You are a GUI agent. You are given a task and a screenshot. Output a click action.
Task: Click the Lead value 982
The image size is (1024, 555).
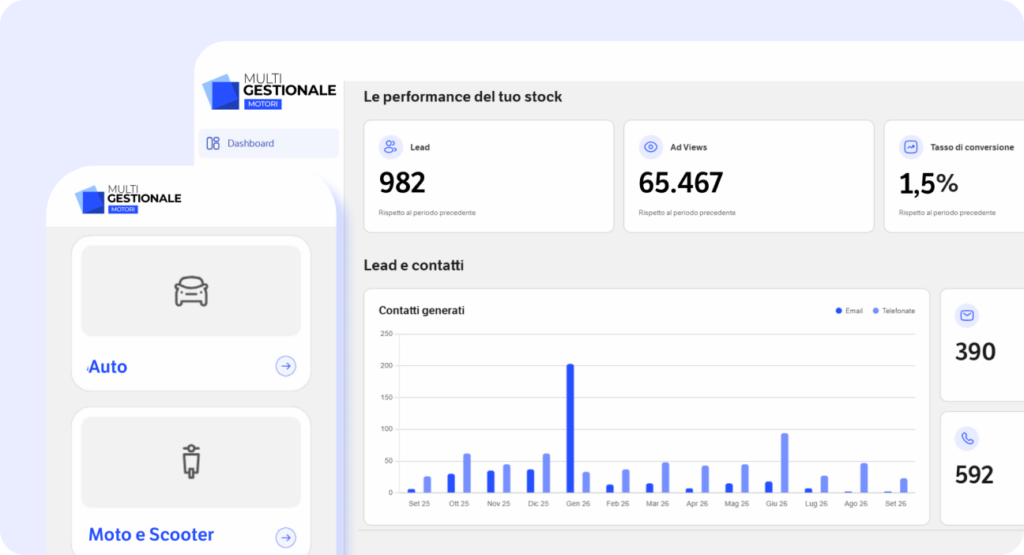click(x=402, y=183)
